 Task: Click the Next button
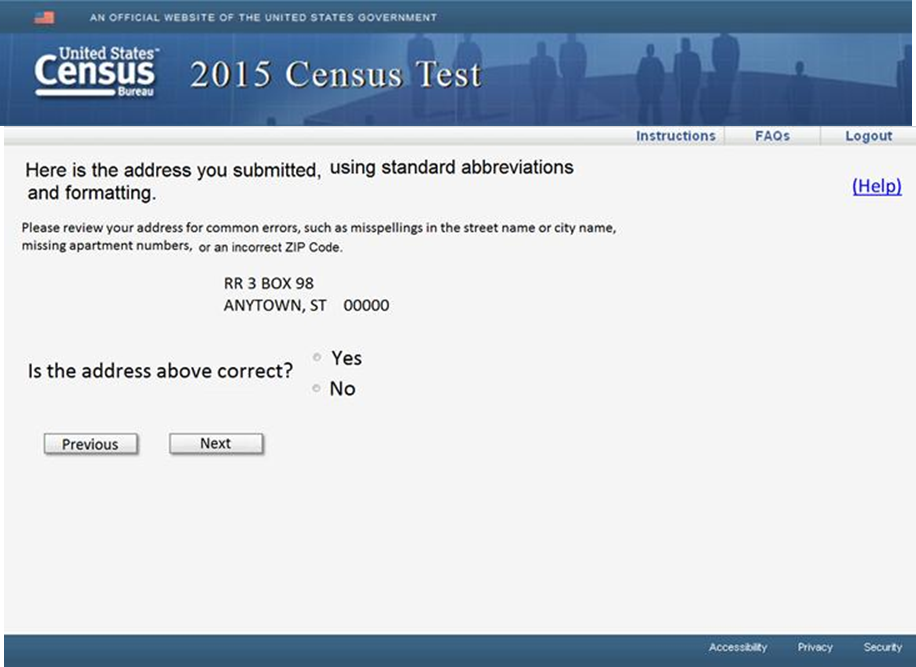coord(216,443)
